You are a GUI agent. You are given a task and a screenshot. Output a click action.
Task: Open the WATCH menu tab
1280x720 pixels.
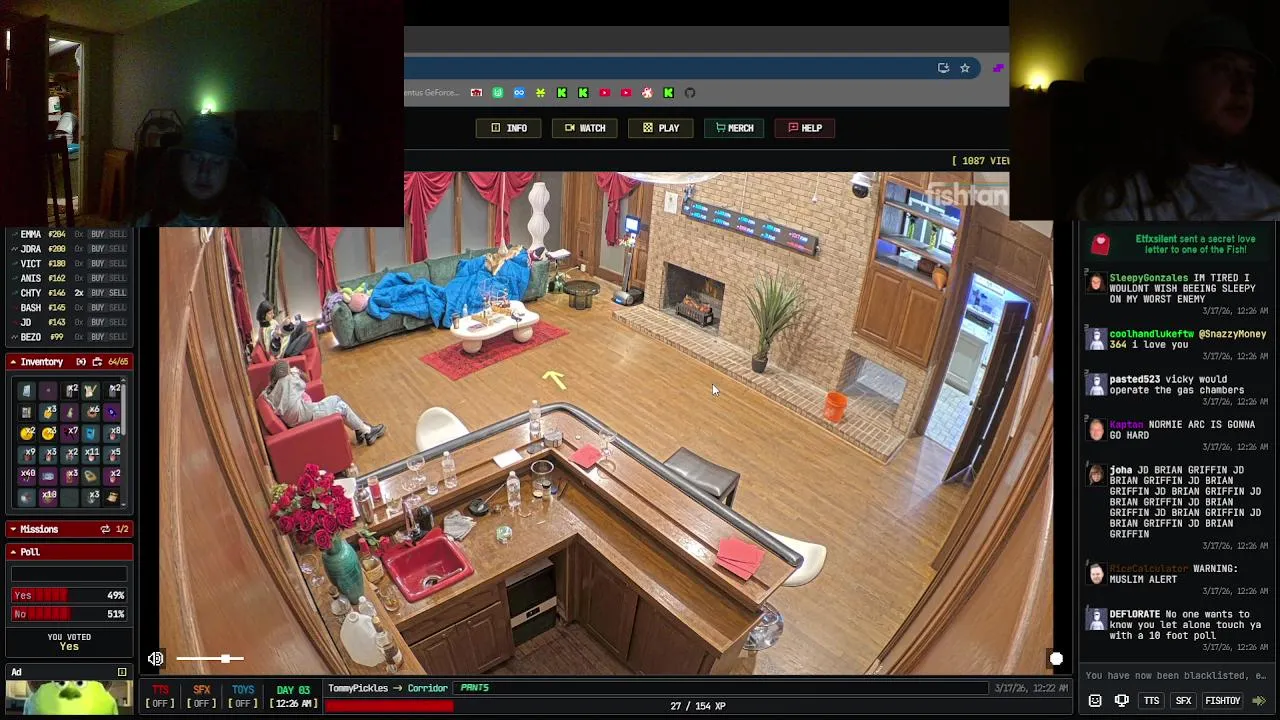[x=585, y=128]
